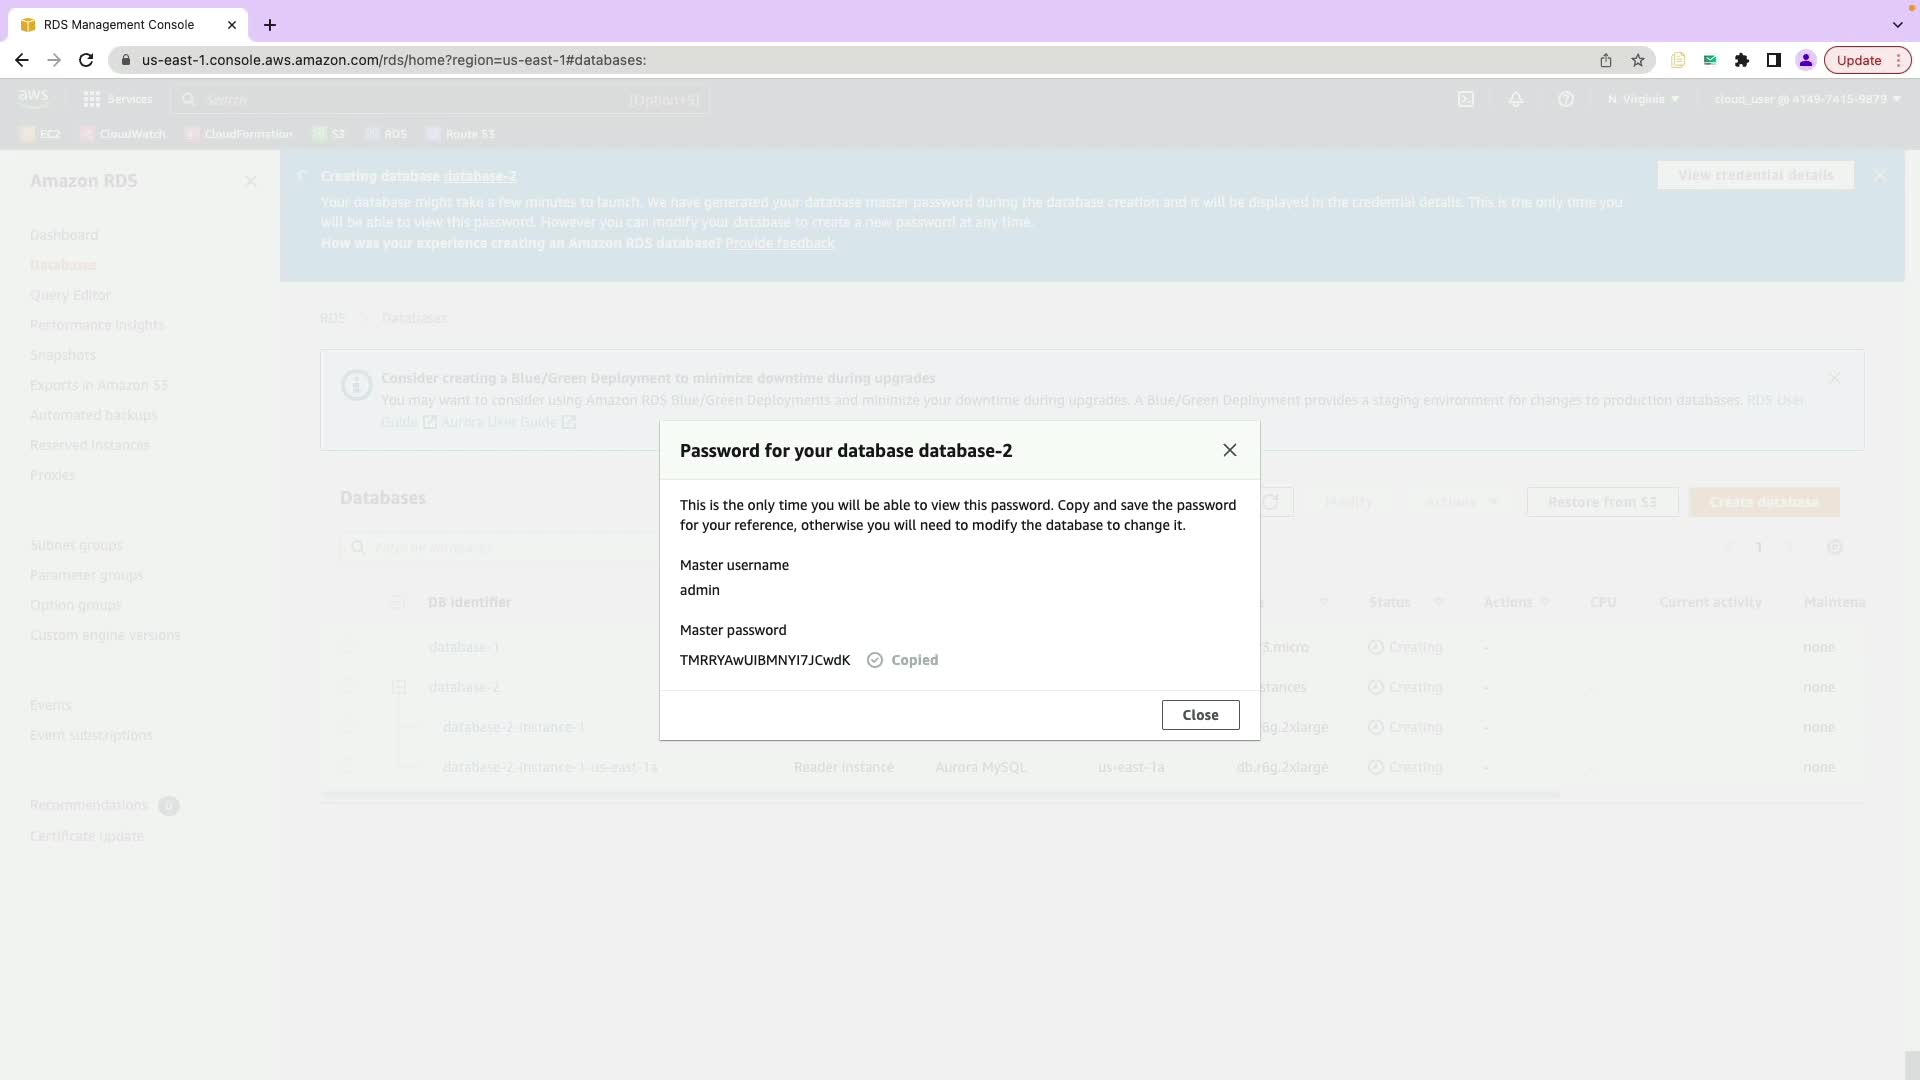Viewport: 1920px width, 1080px height.
Task: Open the notifications bell icon
Action: (1516, 99)
